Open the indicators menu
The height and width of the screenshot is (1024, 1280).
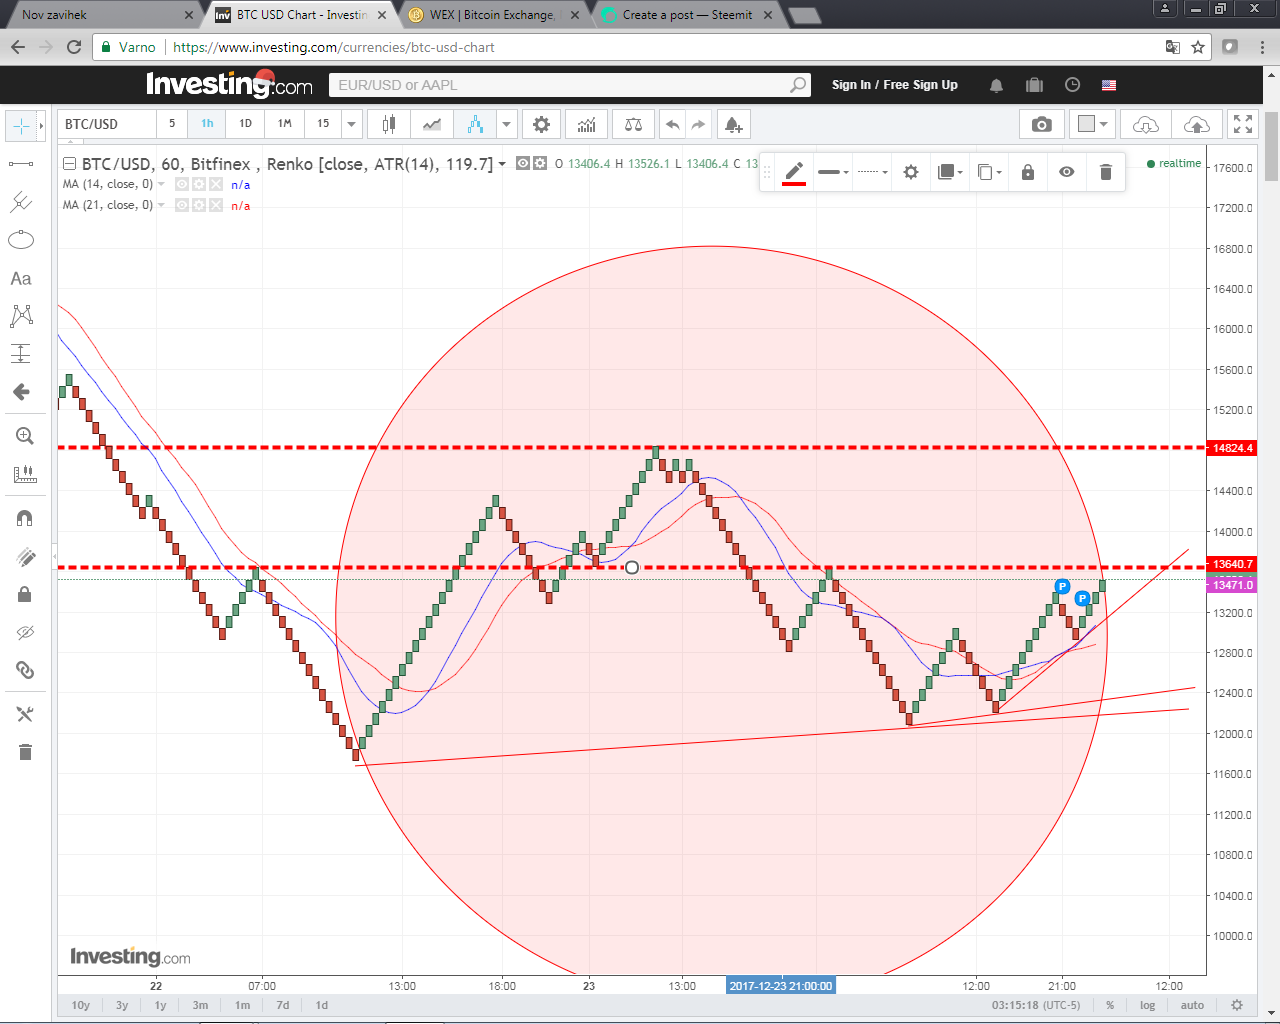click(x=587, y=124)
